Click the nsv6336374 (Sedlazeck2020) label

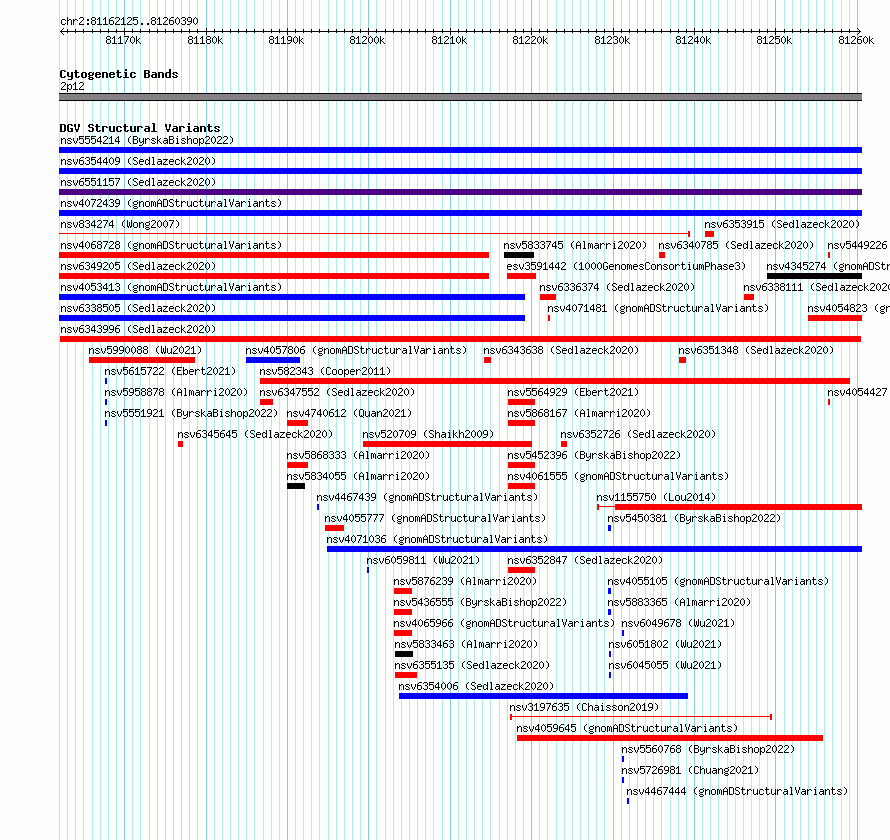point(617,287)
